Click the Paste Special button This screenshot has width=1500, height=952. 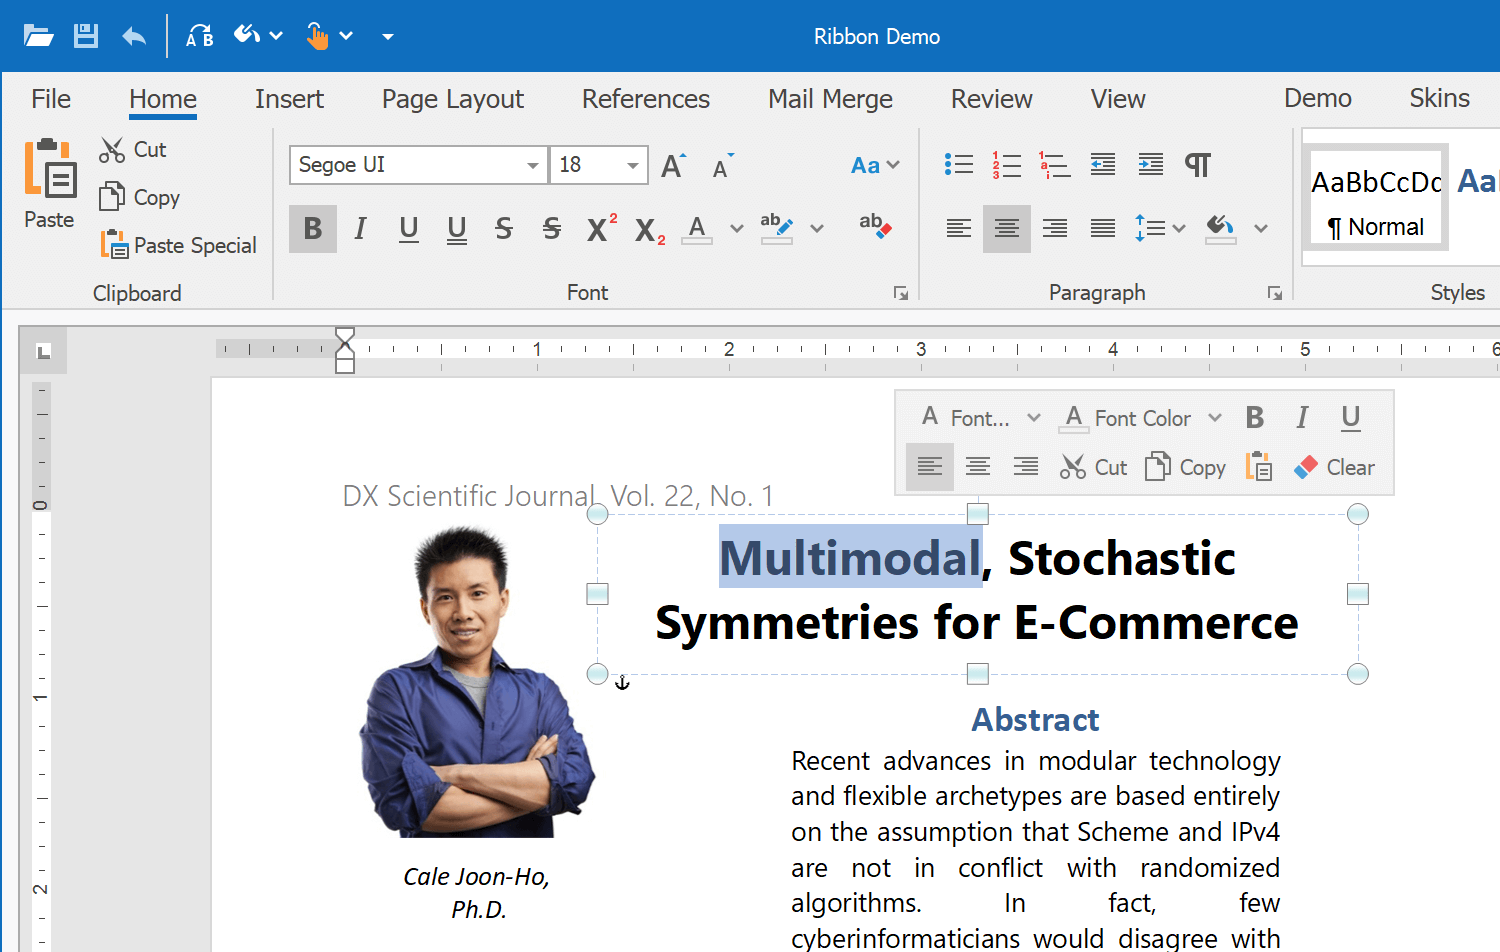tap(178, 245)
